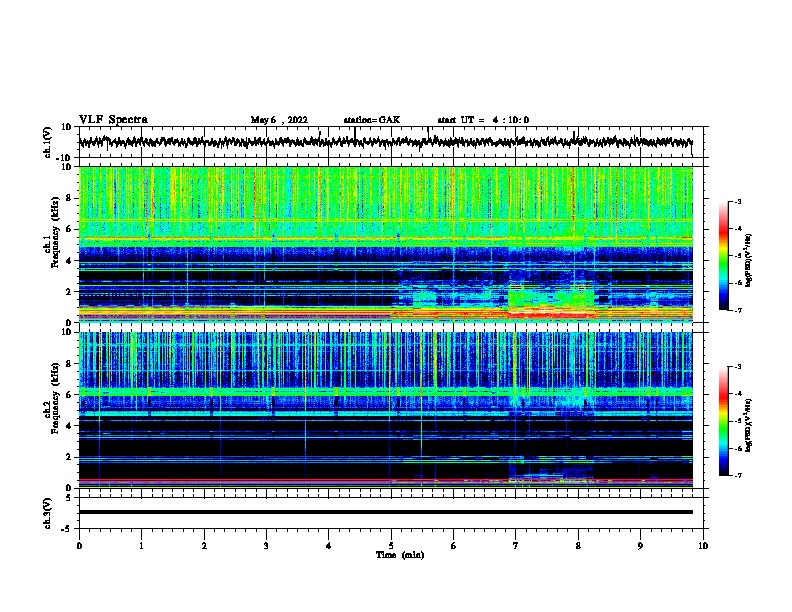Click time axis tick label "8"
792x612 pixels.
[578, 546]
